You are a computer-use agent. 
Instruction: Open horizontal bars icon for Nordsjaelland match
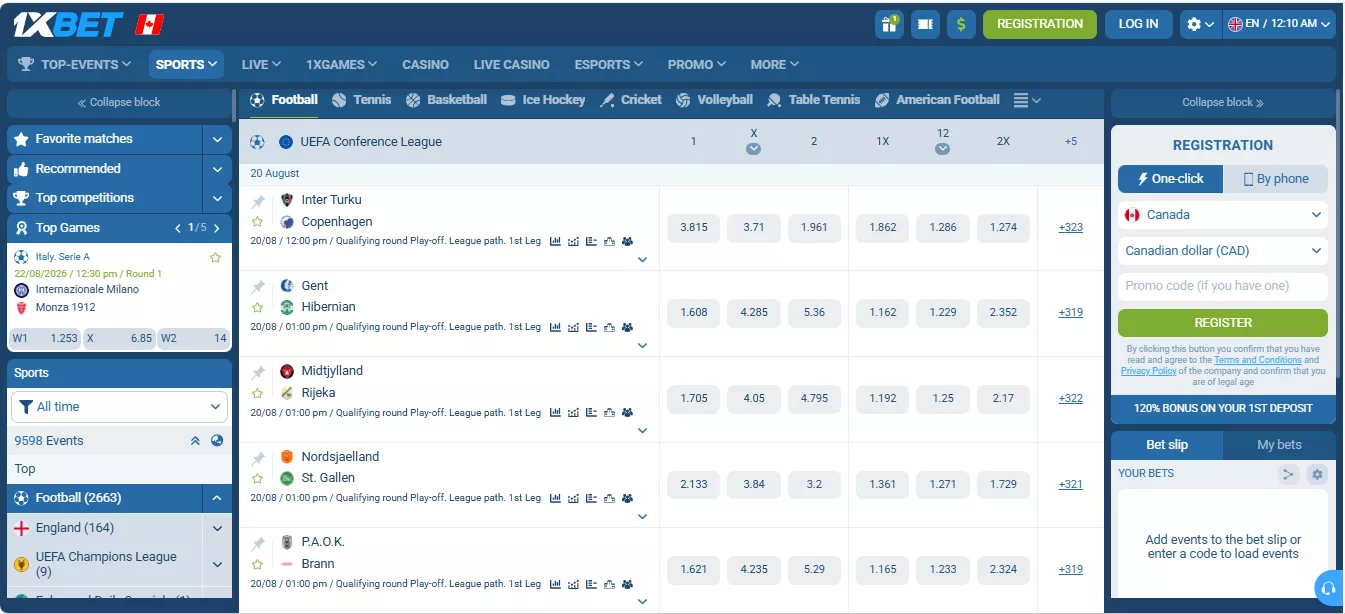pos(591,498)
